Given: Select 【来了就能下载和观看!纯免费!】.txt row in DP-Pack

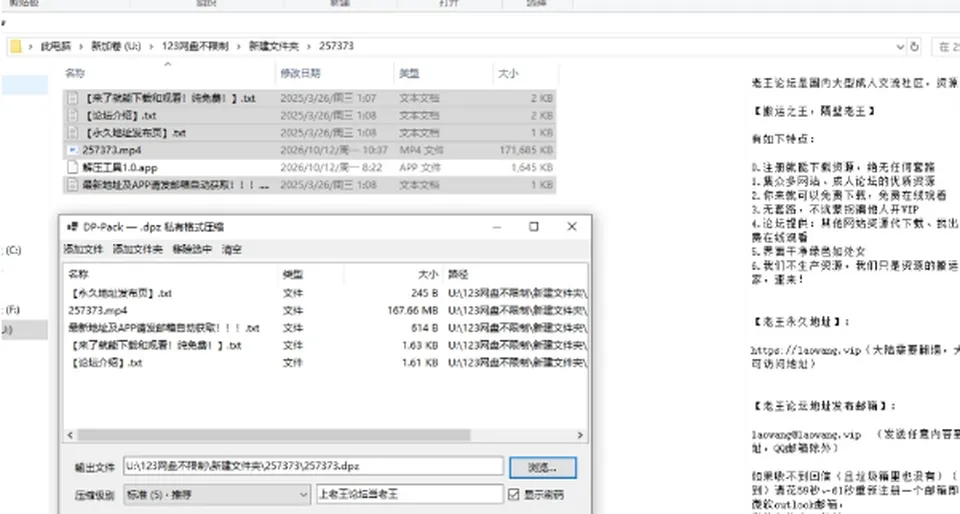Looking at the screenshot, I should coord(325,346).
